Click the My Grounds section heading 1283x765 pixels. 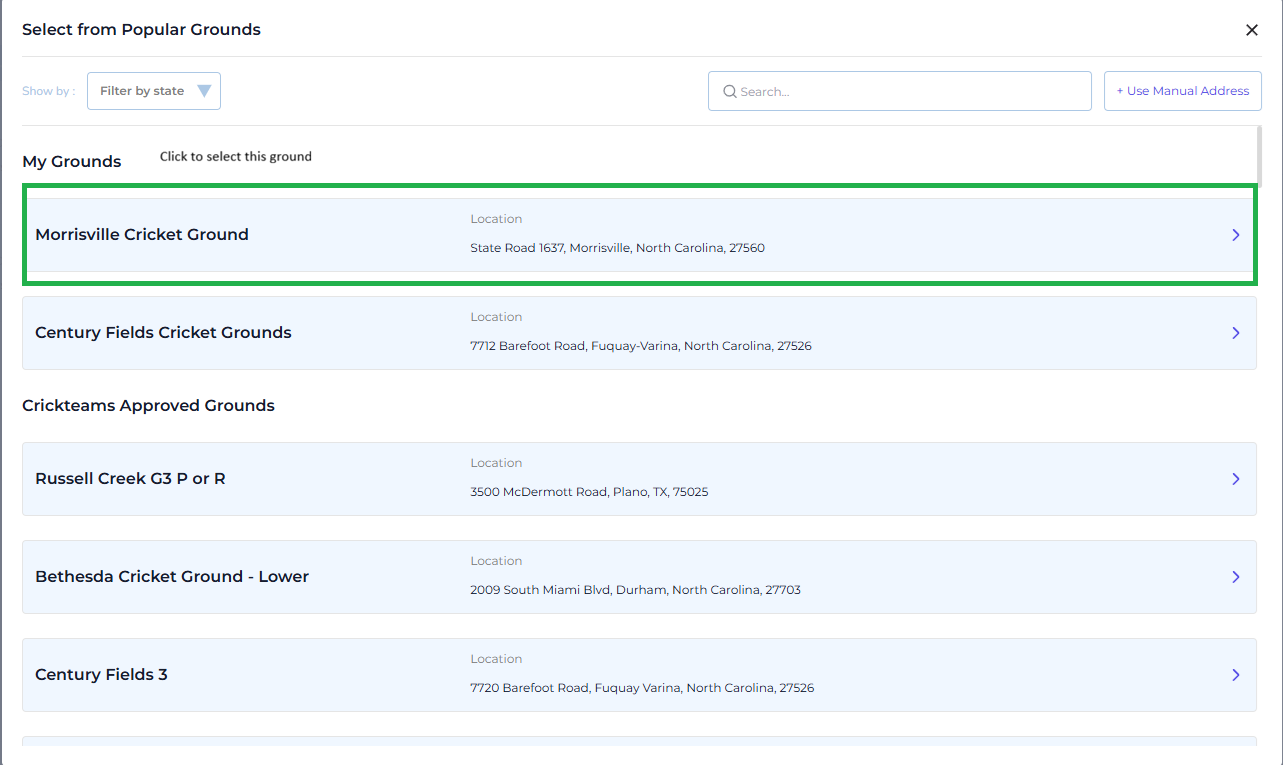pyautogui.click(x=72, y=162)
